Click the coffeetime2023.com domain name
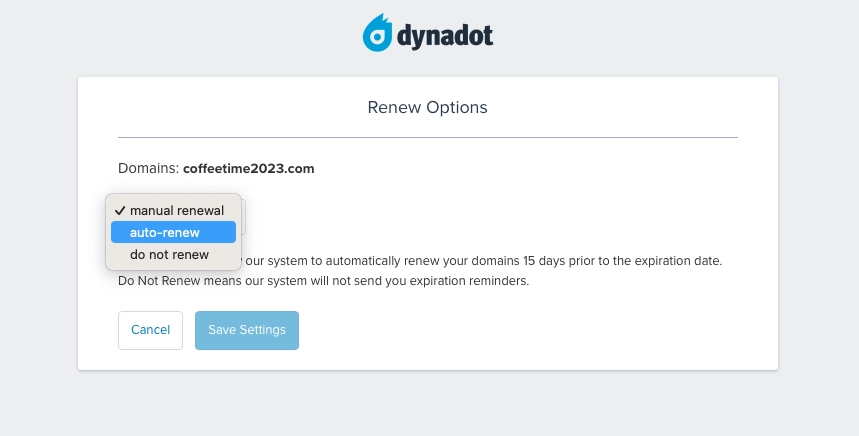859x436 pixels. pos(248,168)
